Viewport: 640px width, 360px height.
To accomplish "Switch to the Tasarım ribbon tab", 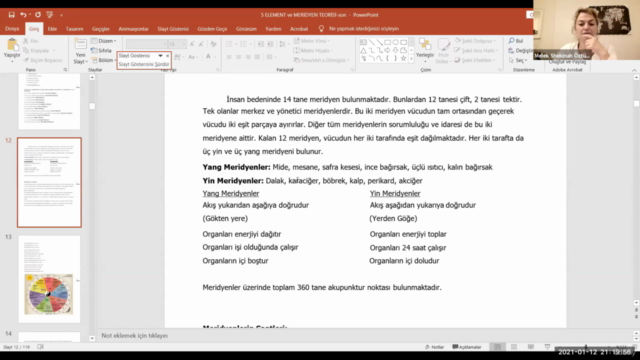I will [x=75, y=29].
